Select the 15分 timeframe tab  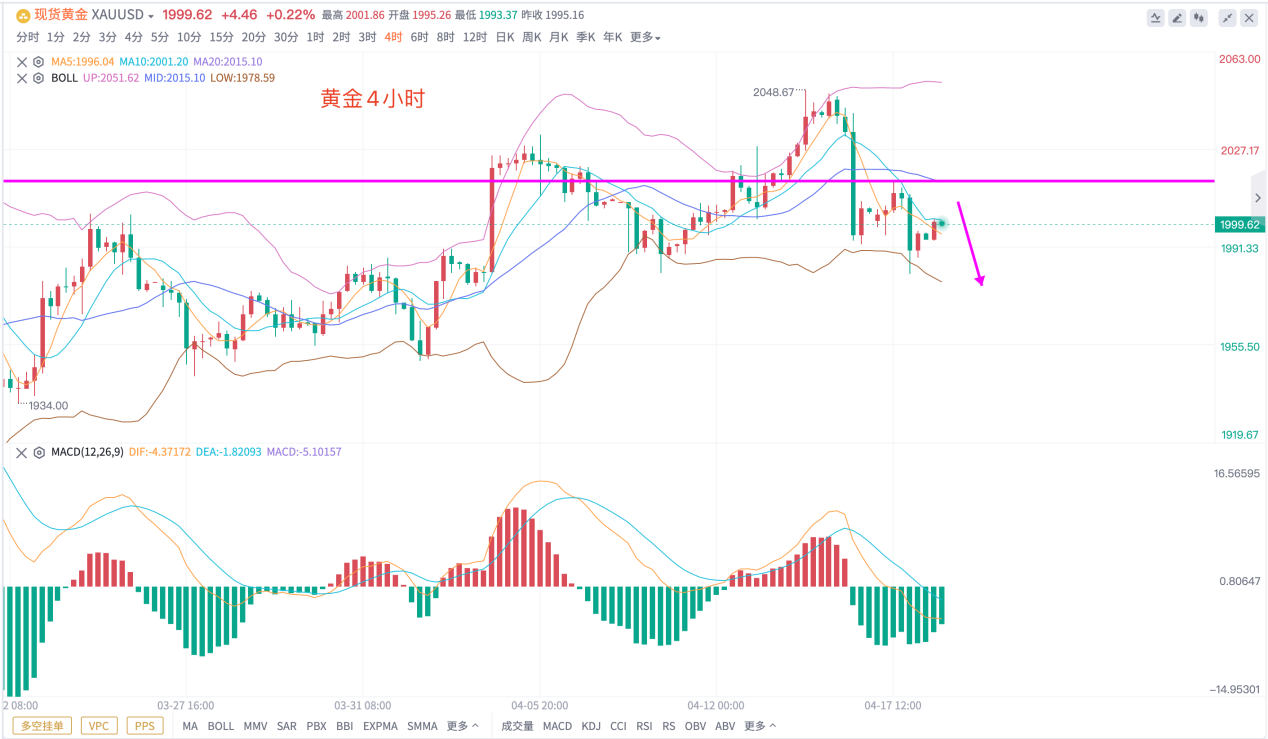pyautogui.click(x=221, y=37)
